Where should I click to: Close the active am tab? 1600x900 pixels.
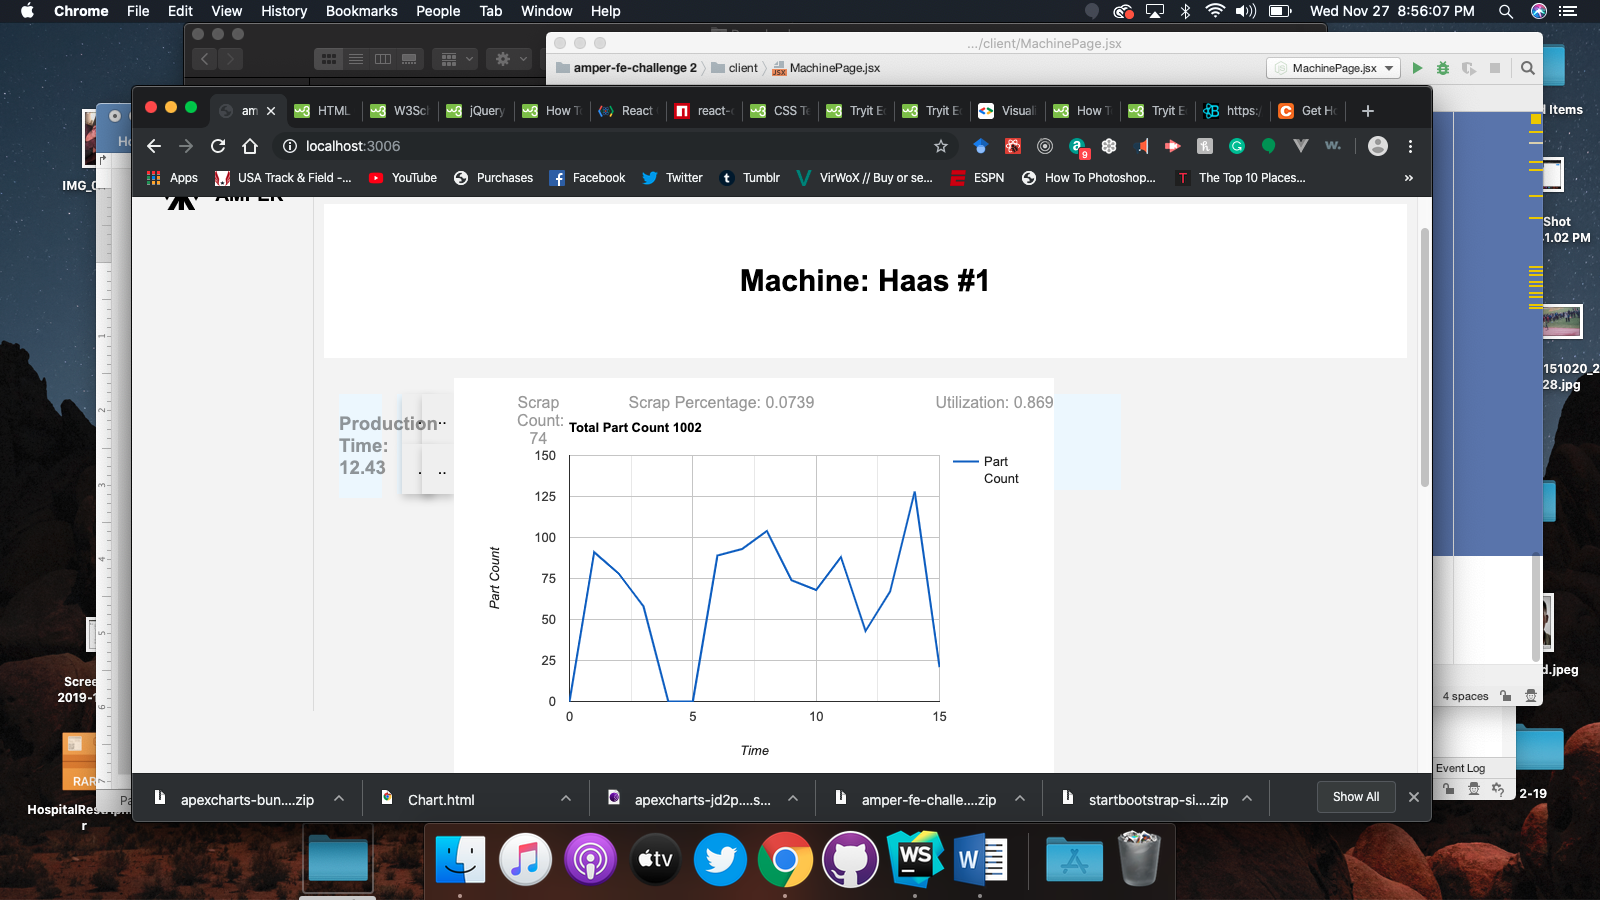(271, 111)
